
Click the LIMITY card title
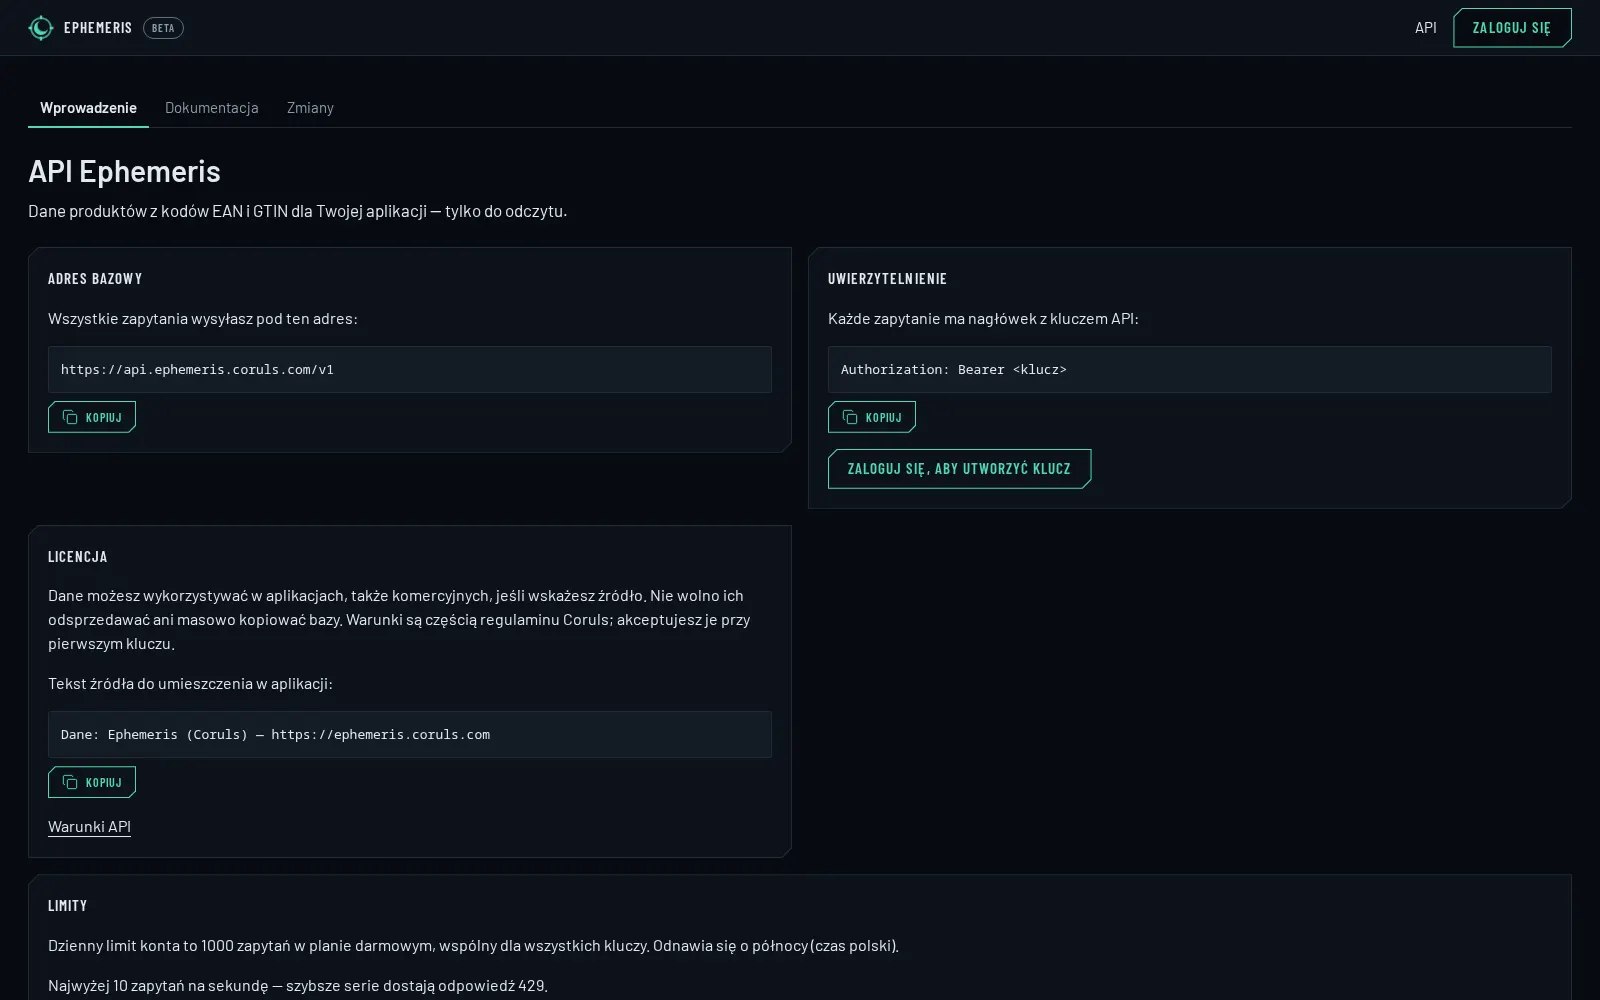(67, 905)
